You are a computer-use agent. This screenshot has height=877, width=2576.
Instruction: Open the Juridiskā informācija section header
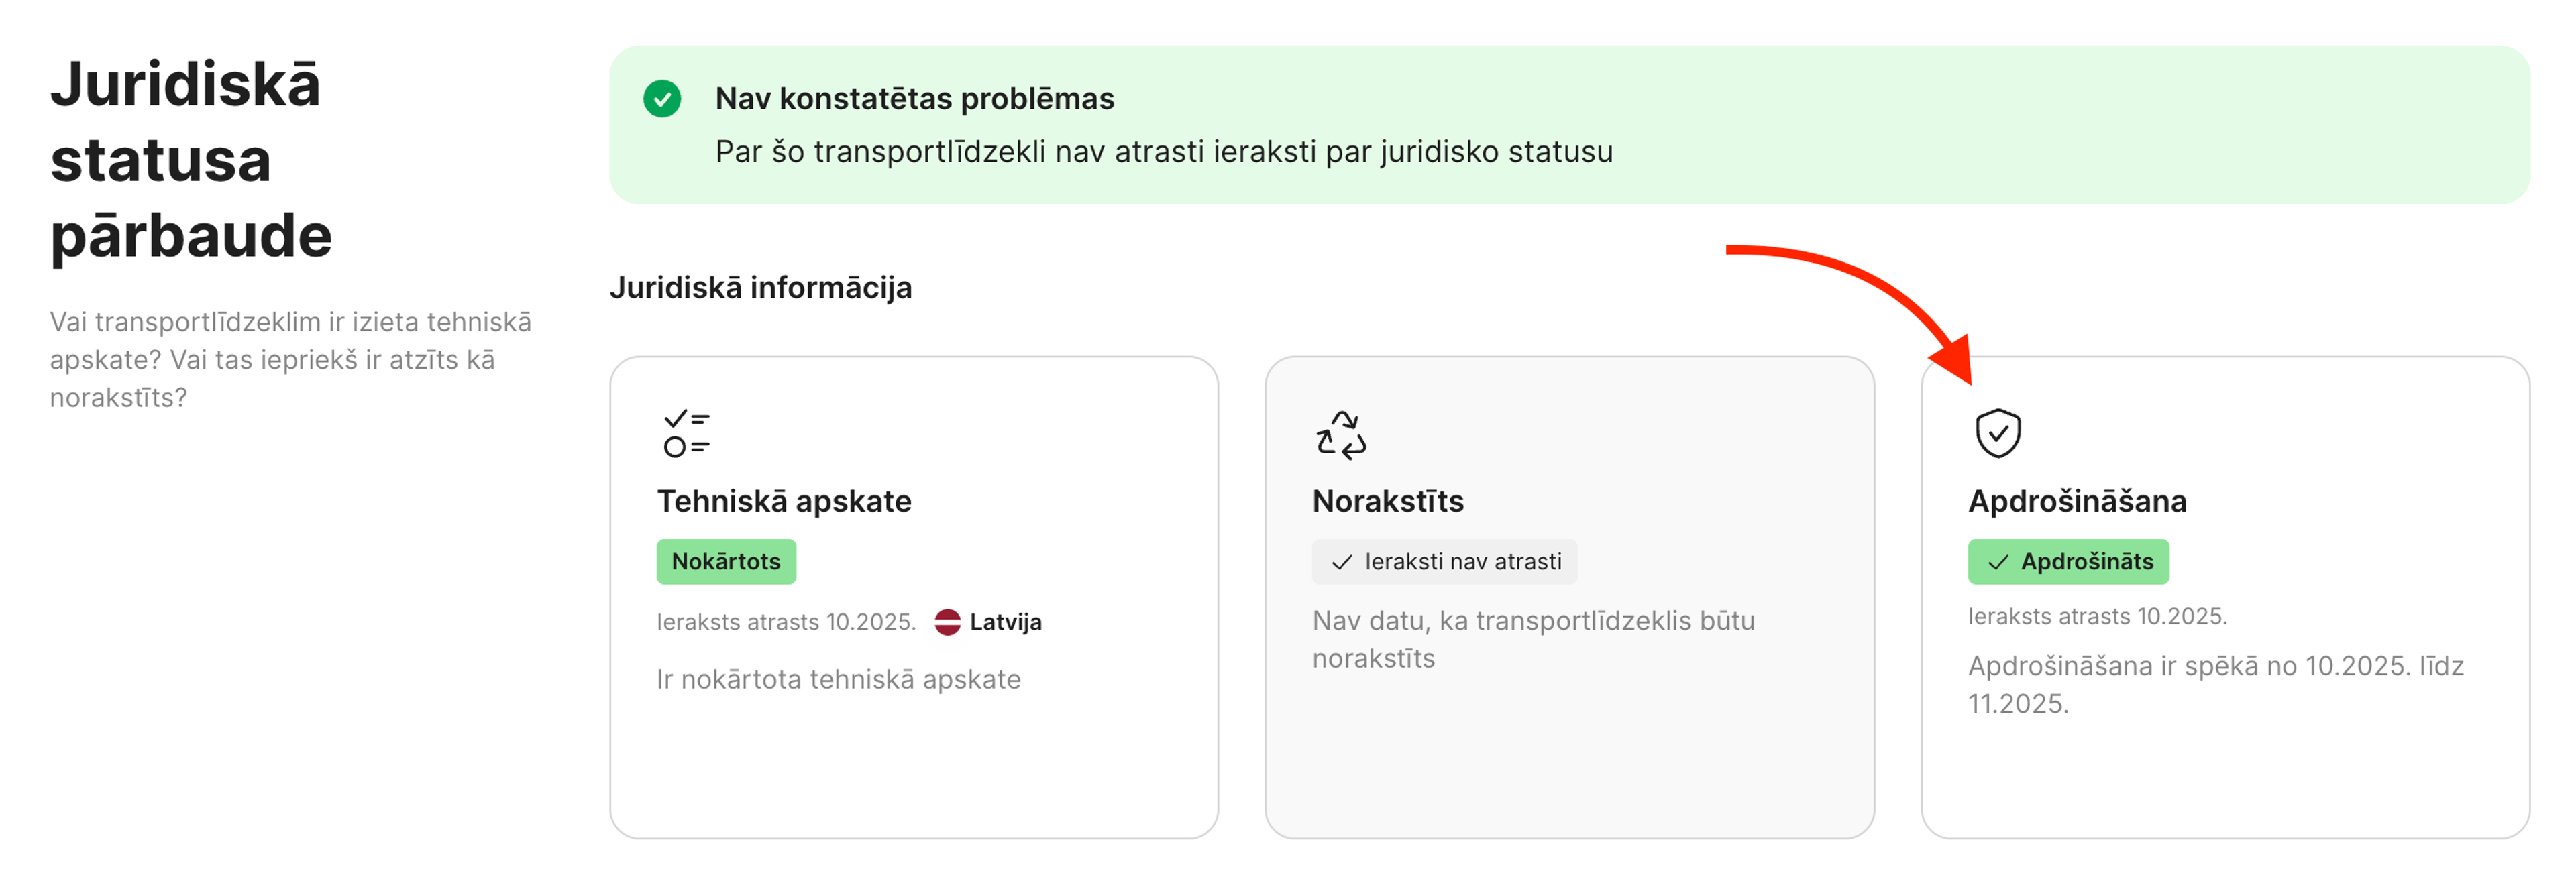tap(761, 287)
